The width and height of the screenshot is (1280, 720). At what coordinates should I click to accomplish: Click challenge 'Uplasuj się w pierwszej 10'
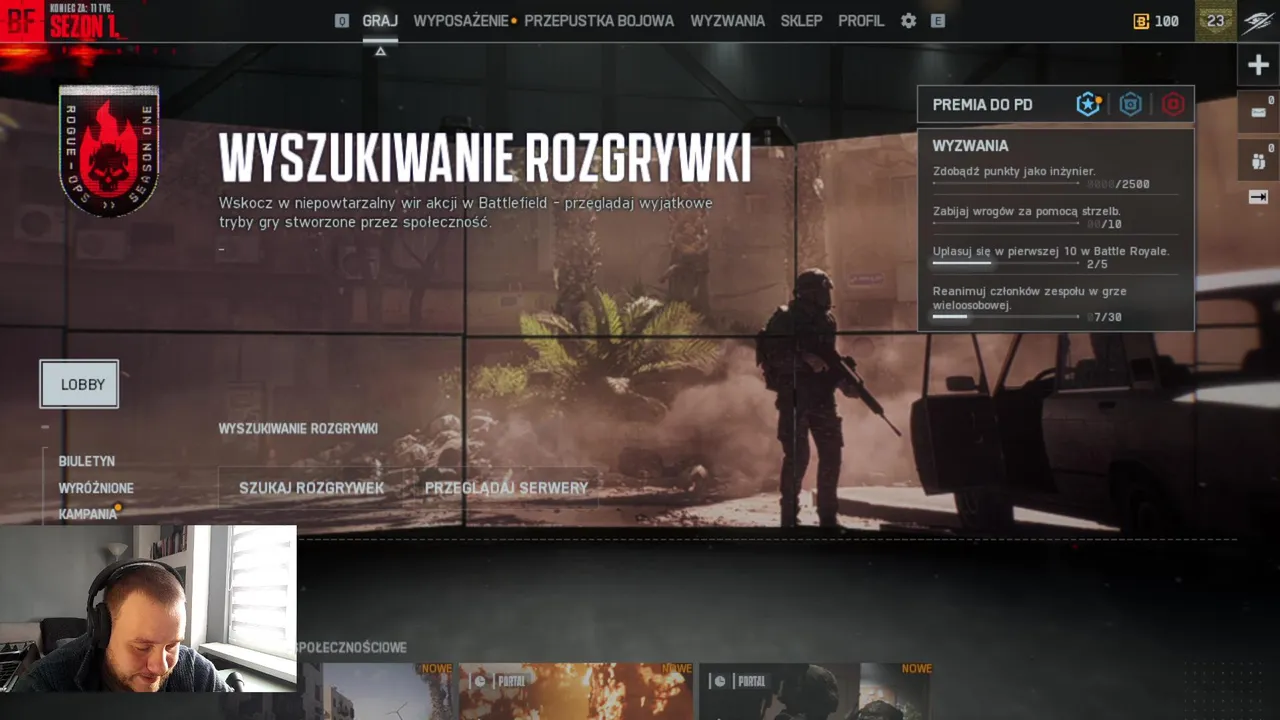(1051, 251)
